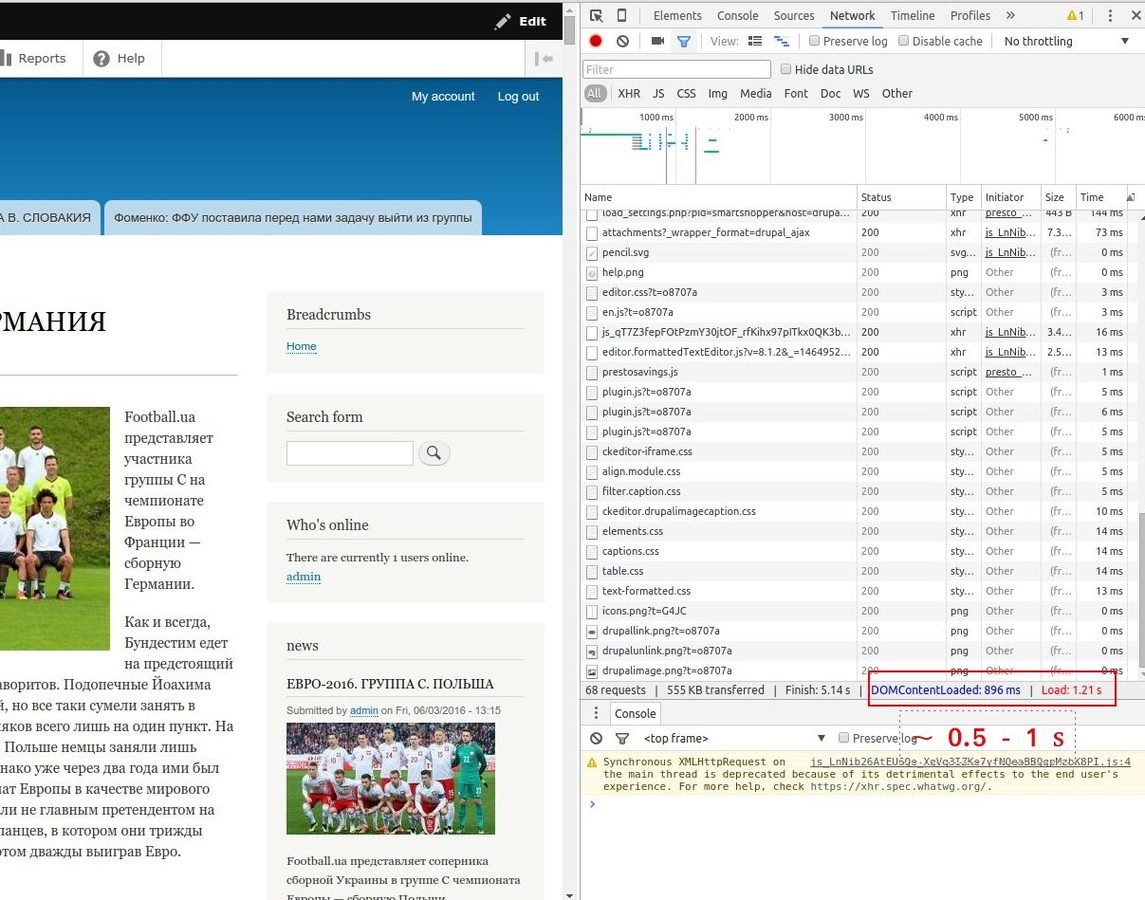Select the All request type filter

point(595,94)
